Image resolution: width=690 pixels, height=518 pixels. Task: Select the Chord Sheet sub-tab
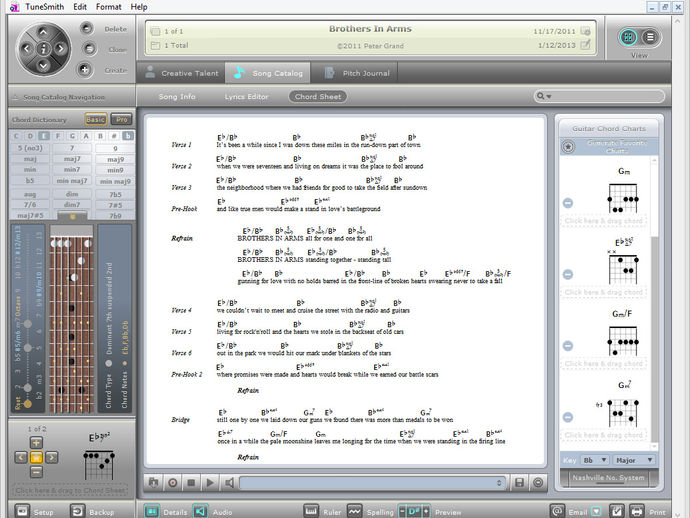point(318,96)
